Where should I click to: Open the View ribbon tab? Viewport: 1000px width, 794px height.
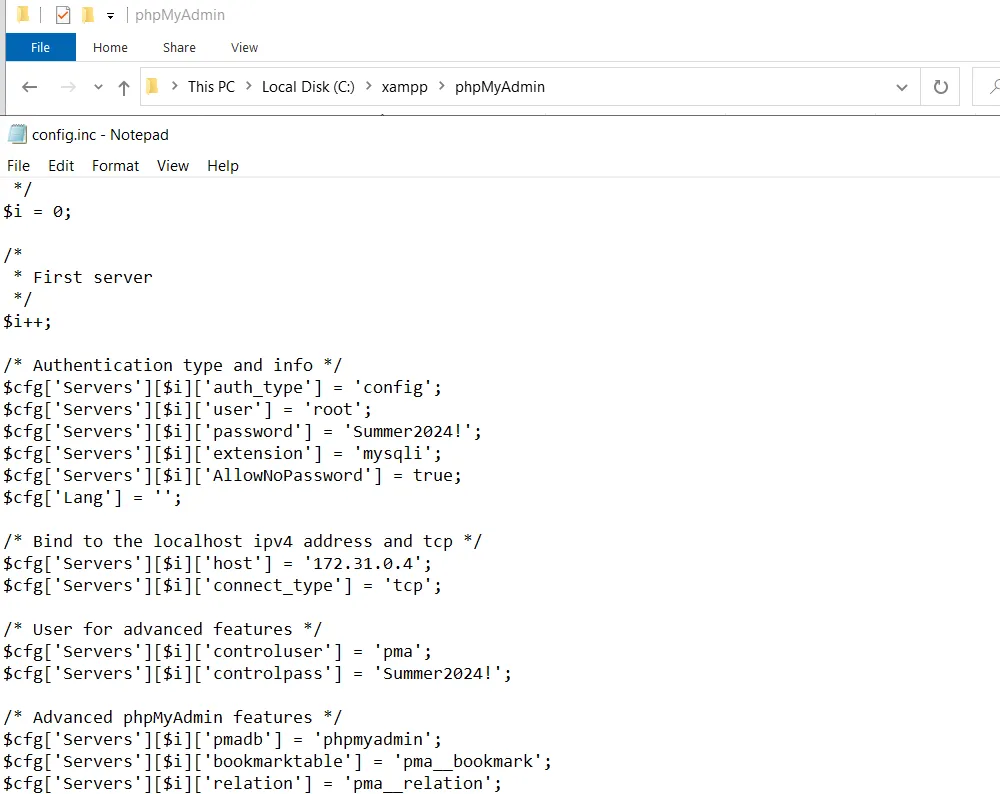tap(243, 47)
